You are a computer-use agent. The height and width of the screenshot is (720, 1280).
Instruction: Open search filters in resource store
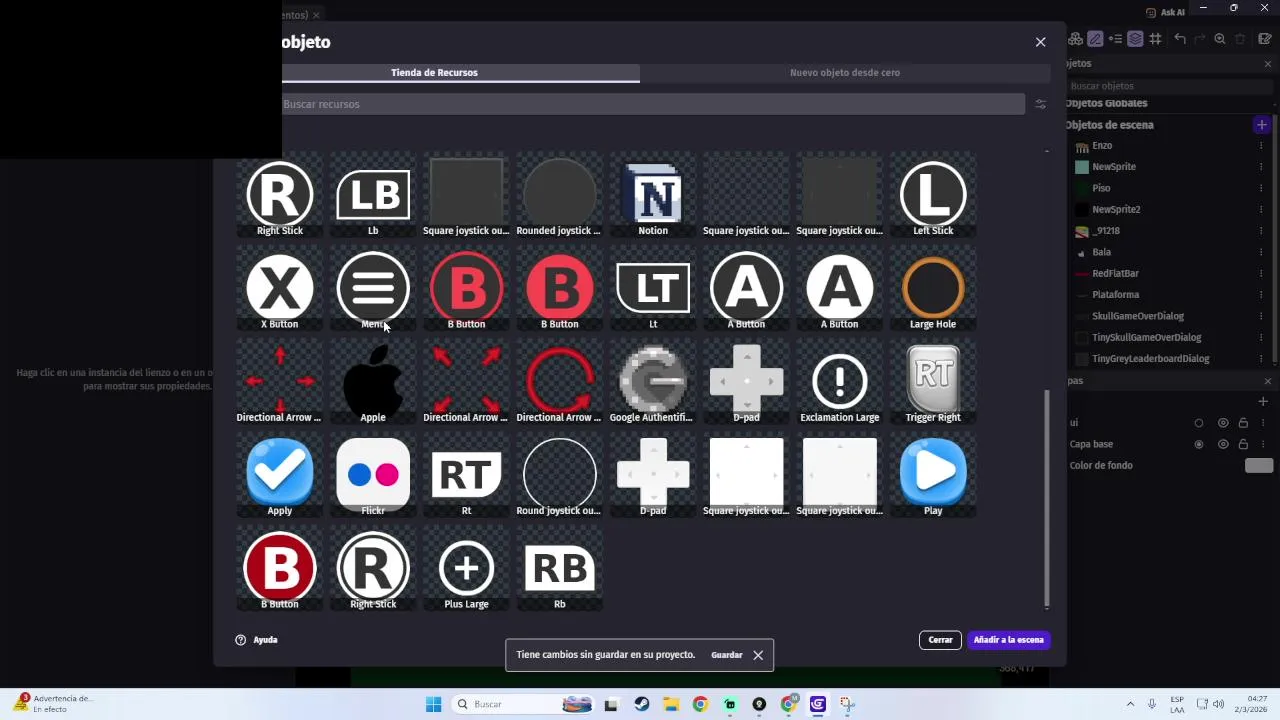pos(1040,104)
